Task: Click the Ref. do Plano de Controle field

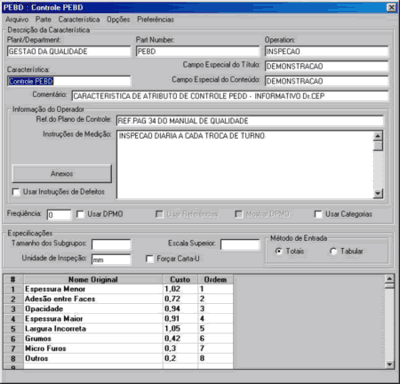Action: point(250,121)
